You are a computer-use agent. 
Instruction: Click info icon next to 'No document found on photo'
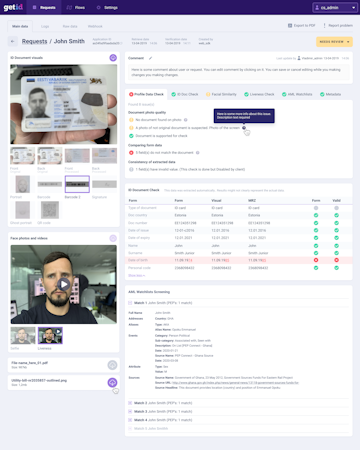pos(186,120)
